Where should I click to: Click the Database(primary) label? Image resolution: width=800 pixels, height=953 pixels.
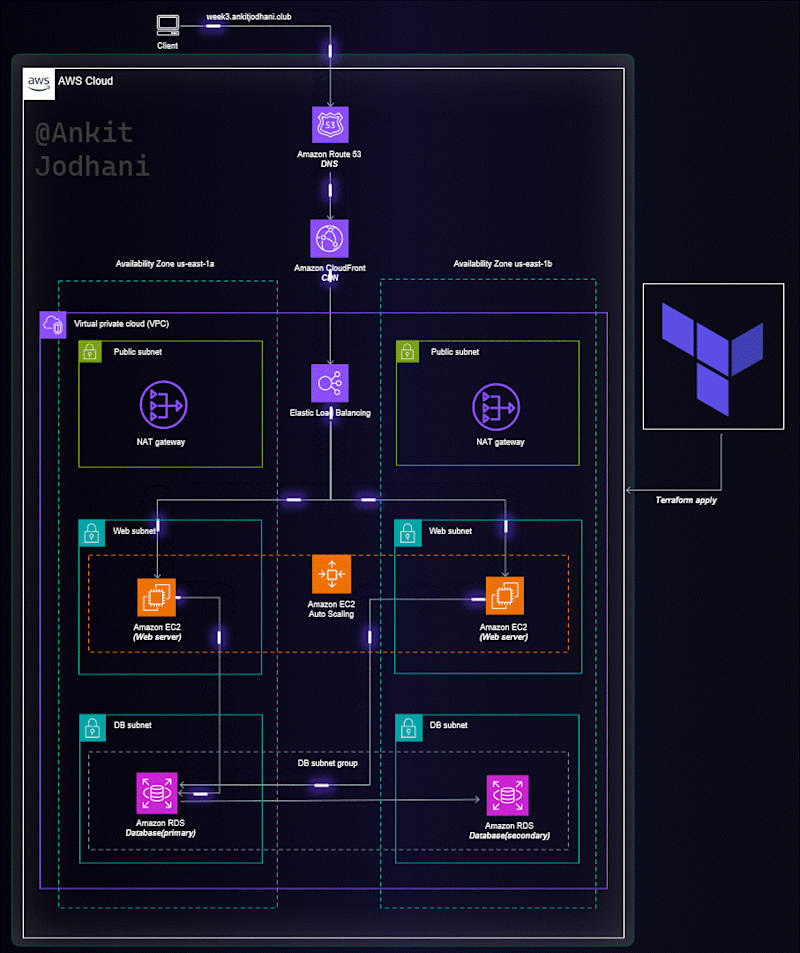point(160,833)
